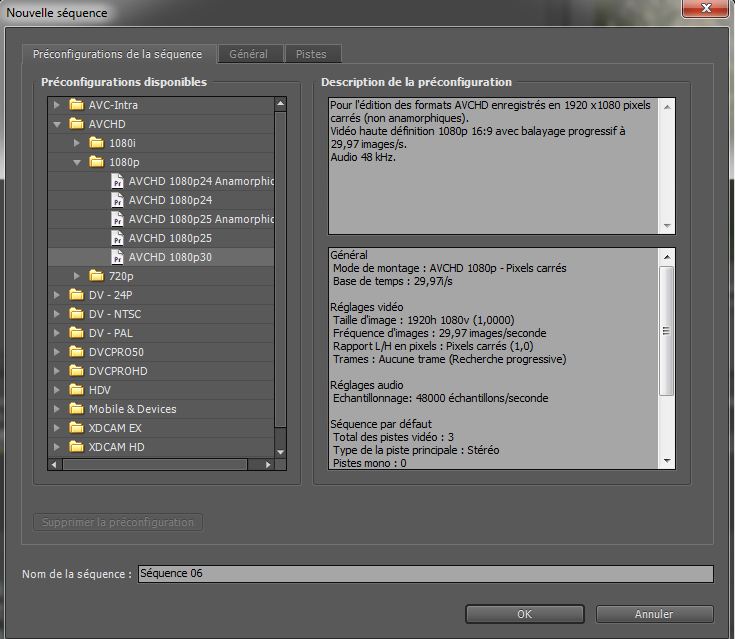This screenshot has height=639, width=735.
Task: Click the AVCHD 1080p24 preset file icon
Action: pos(117,200)
